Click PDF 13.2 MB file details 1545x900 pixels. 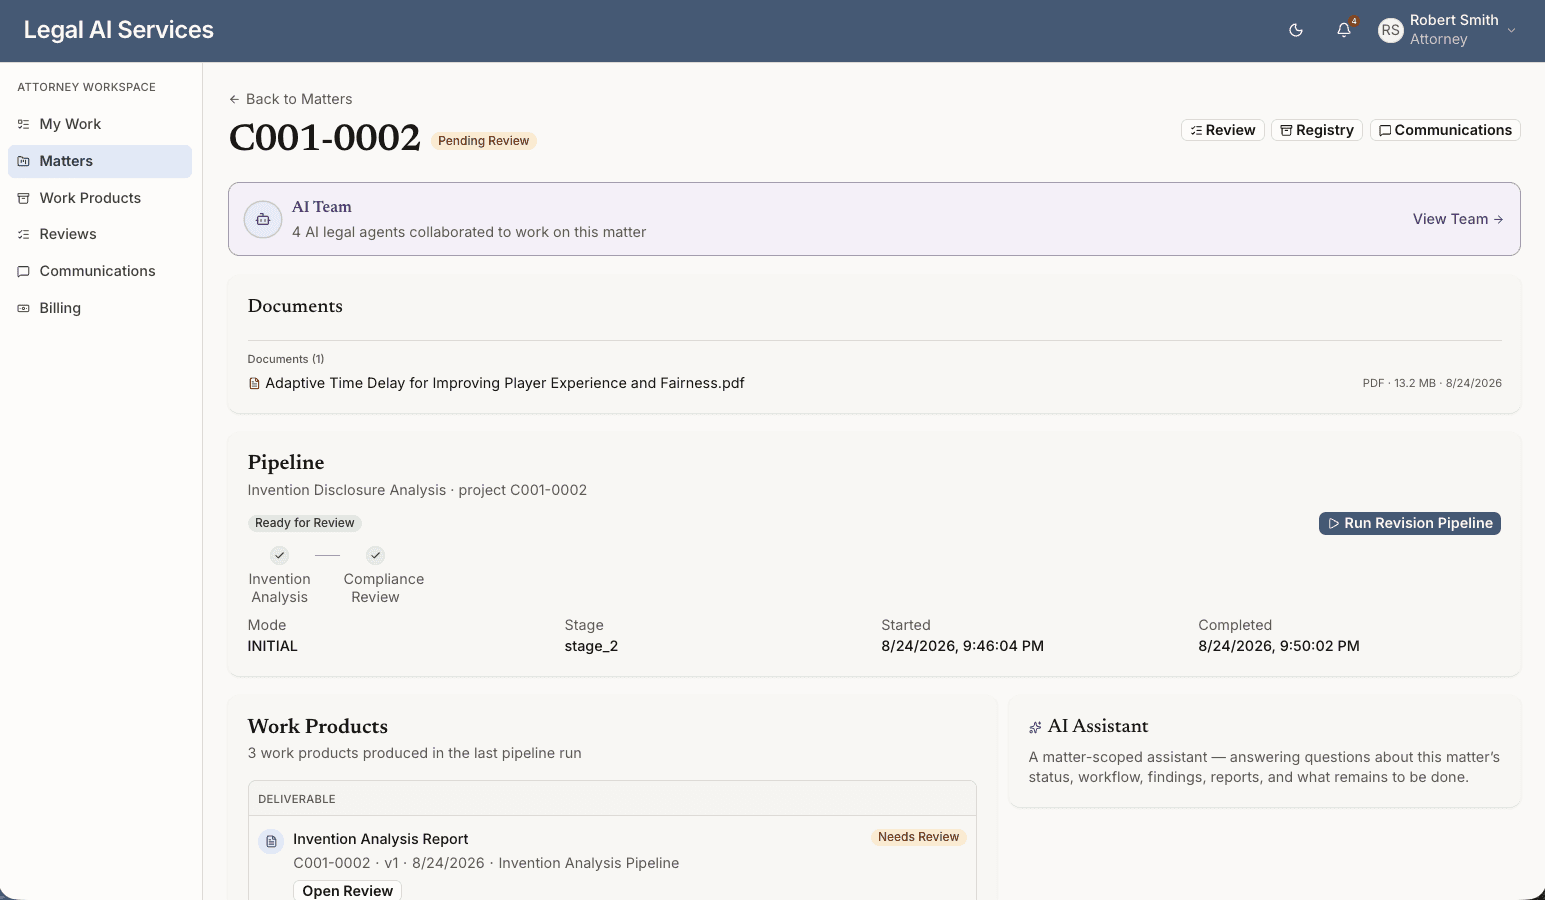(x=1432, y=383)
